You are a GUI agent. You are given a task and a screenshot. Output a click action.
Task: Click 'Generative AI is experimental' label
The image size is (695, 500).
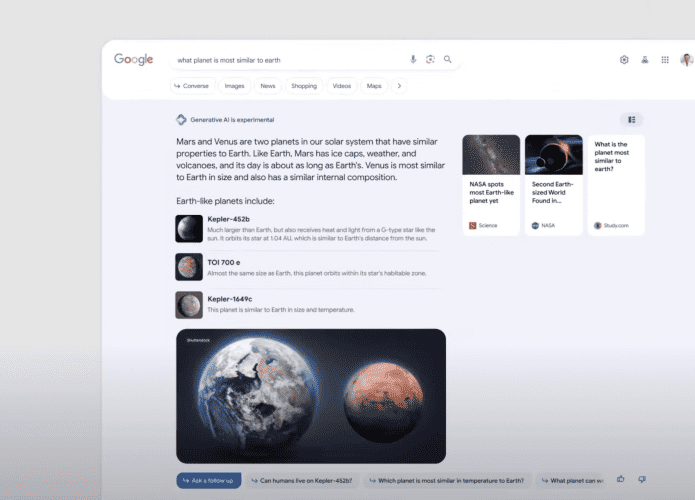coord(232,120)
